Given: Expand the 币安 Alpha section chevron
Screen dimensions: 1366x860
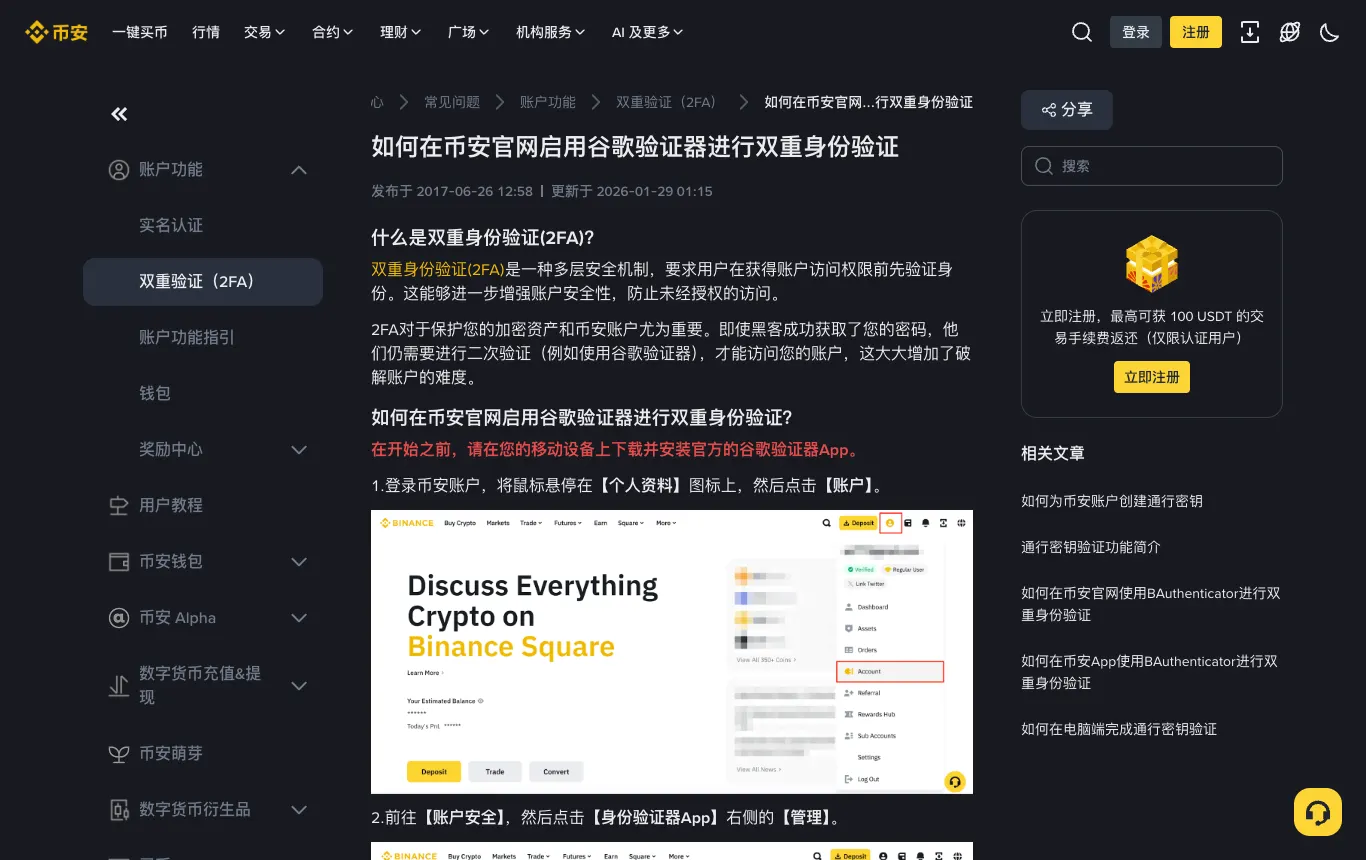Looking at the screenshot, I should click(x=298, y=618).
